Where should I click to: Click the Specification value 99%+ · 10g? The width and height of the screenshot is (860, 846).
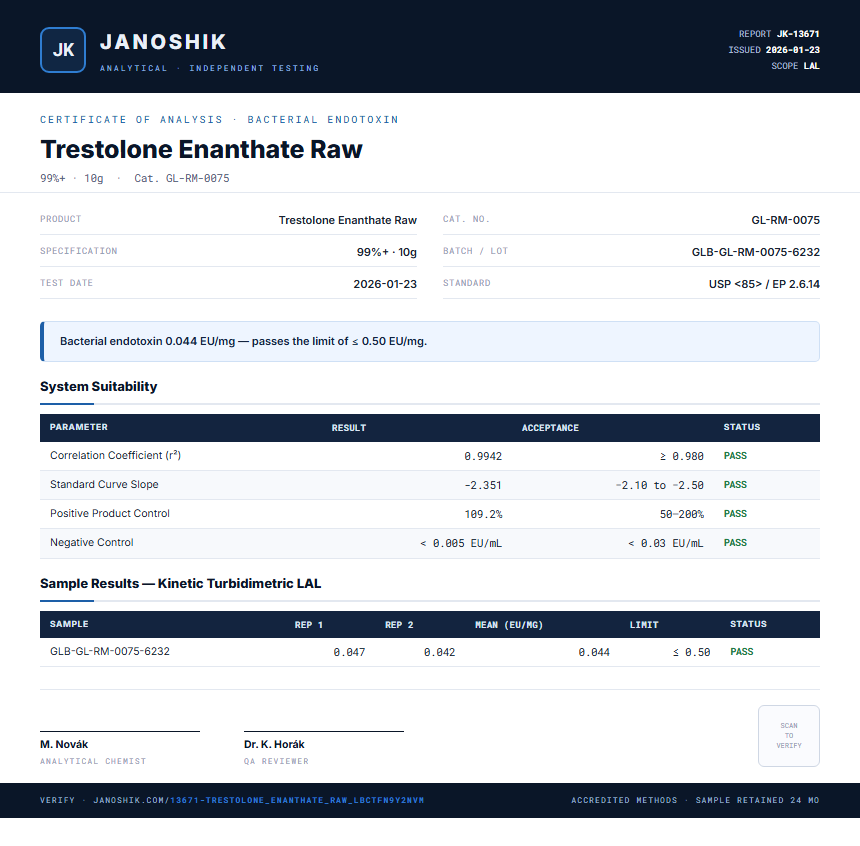click(387, 252)
